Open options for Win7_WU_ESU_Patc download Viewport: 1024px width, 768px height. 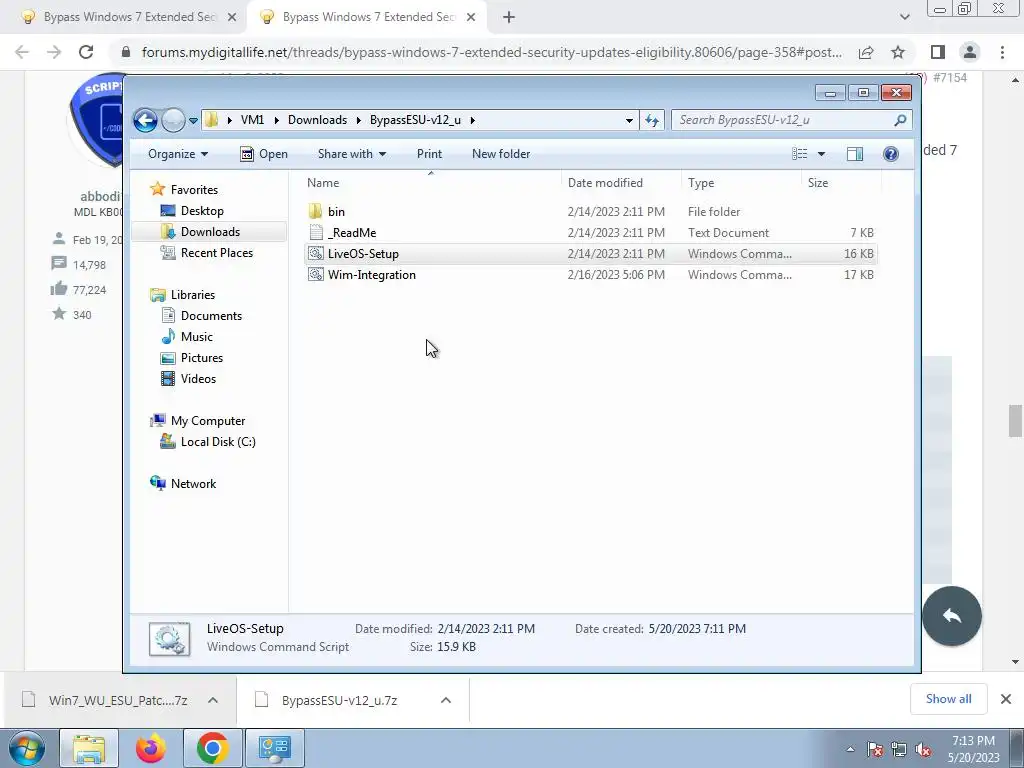coord(213,700)
